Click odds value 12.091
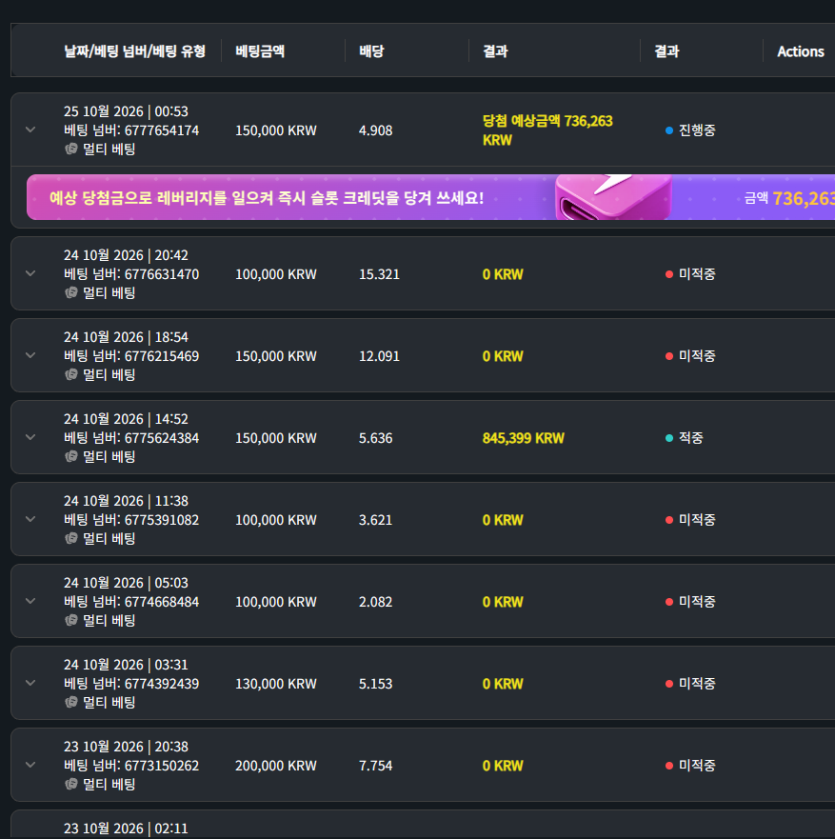This screenshot has width=835, height=839. (x=379, y=356)
